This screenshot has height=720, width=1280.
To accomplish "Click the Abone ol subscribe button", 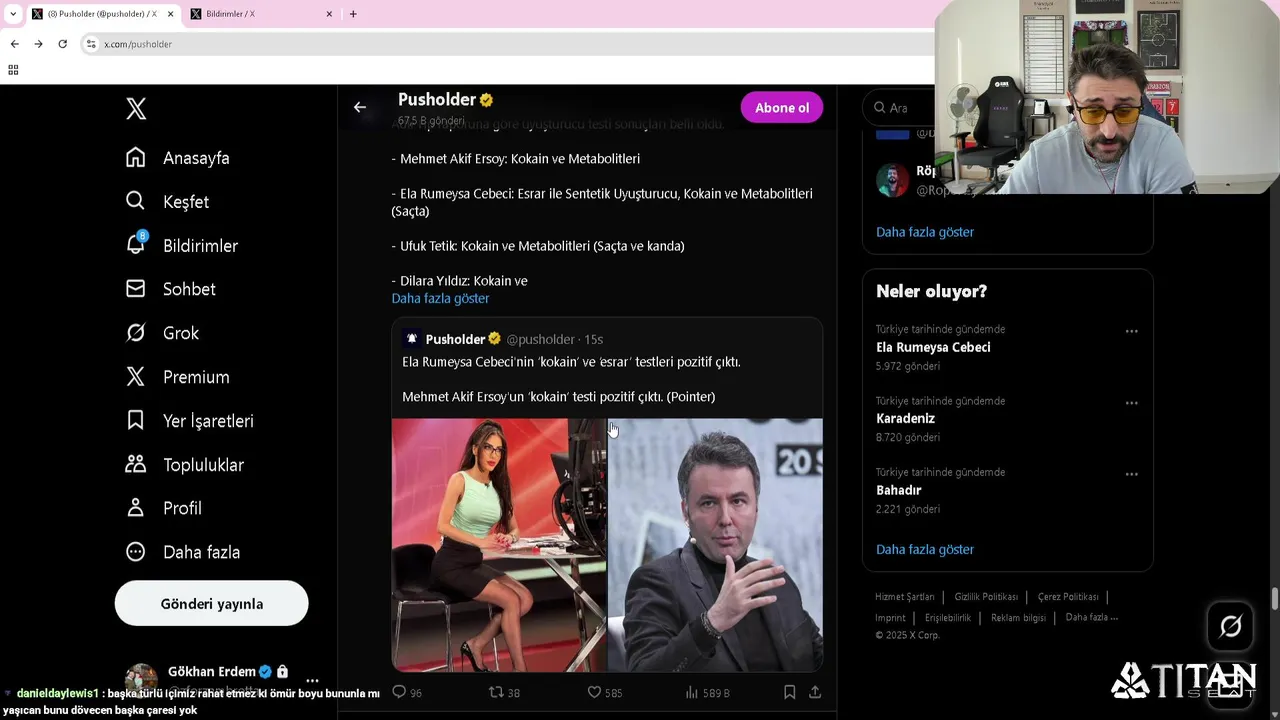I will click(x=782, y=108).
